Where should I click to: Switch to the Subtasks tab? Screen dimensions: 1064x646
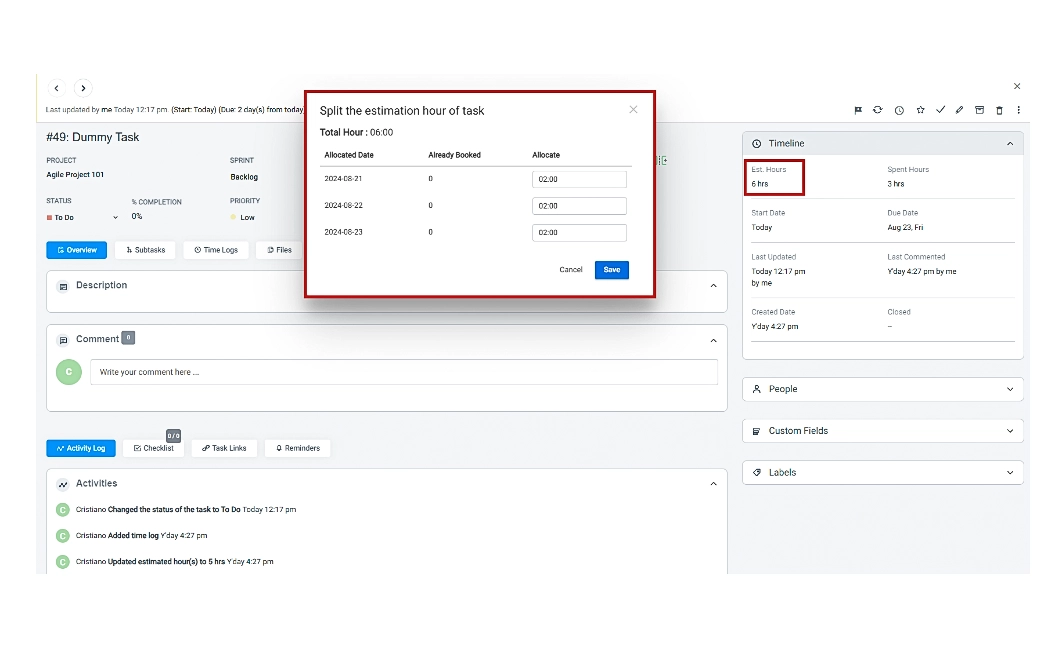pyautogui.click(x=145, y=249)
